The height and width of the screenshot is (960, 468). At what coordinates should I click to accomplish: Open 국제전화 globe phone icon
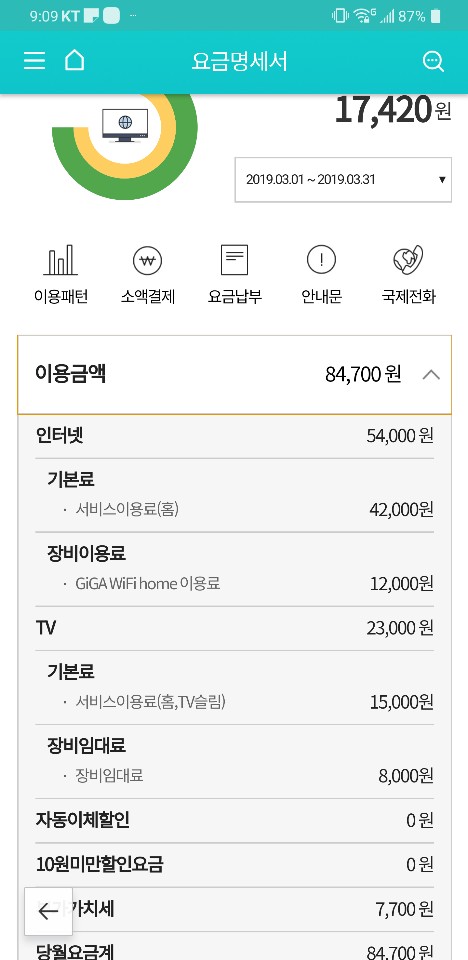[x=408, y=260]
